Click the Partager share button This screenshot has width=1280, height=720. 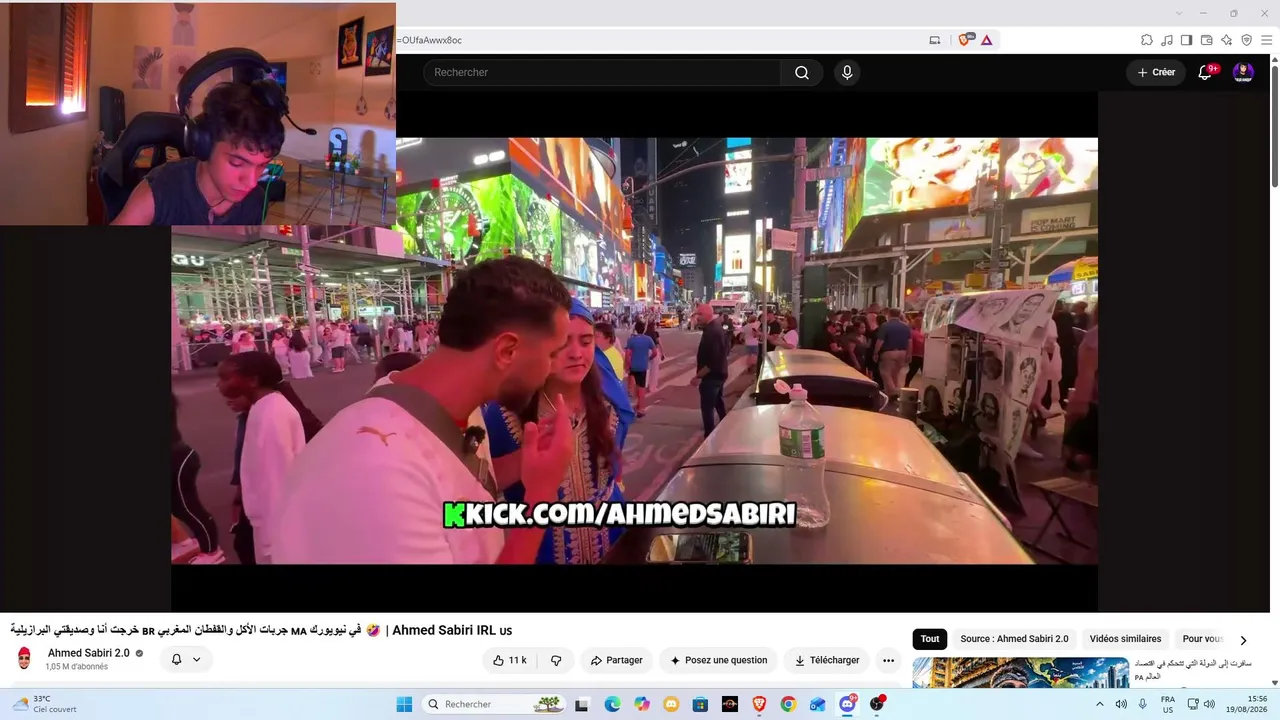(617, 660)
